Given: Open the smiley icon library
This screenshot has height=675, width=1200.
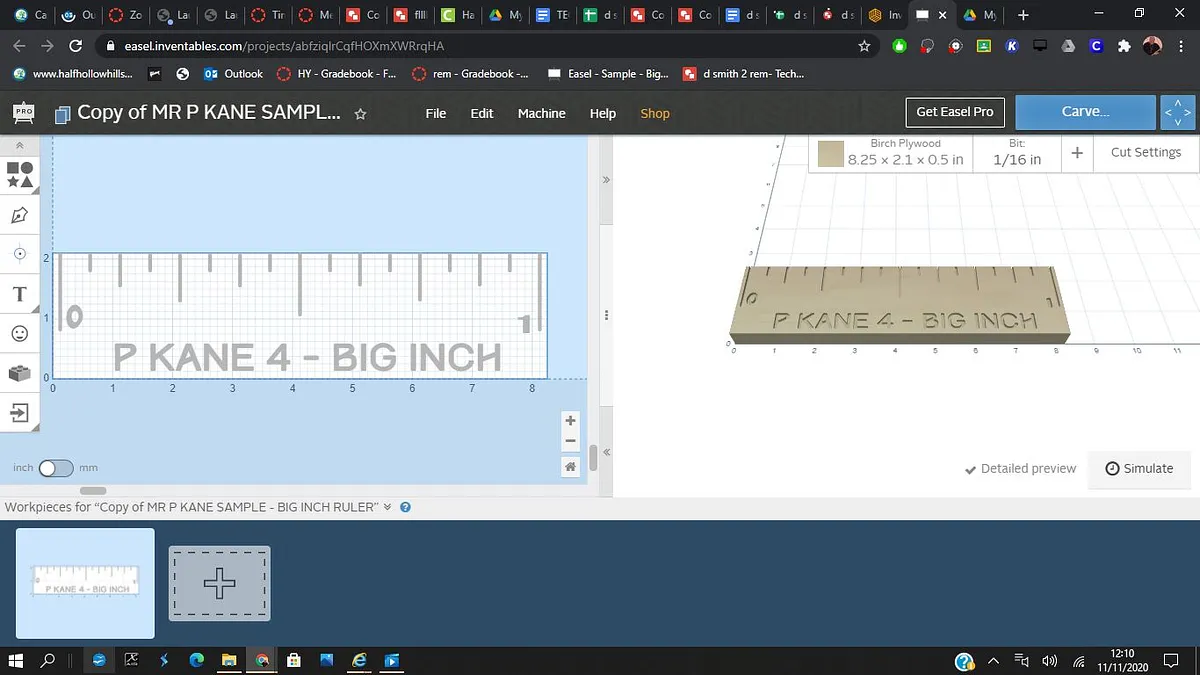Looking at the screenshot, I should 20,333.
